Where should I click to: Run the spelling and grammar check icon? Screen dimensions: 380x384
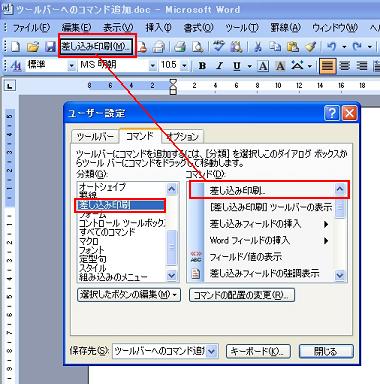219,47
